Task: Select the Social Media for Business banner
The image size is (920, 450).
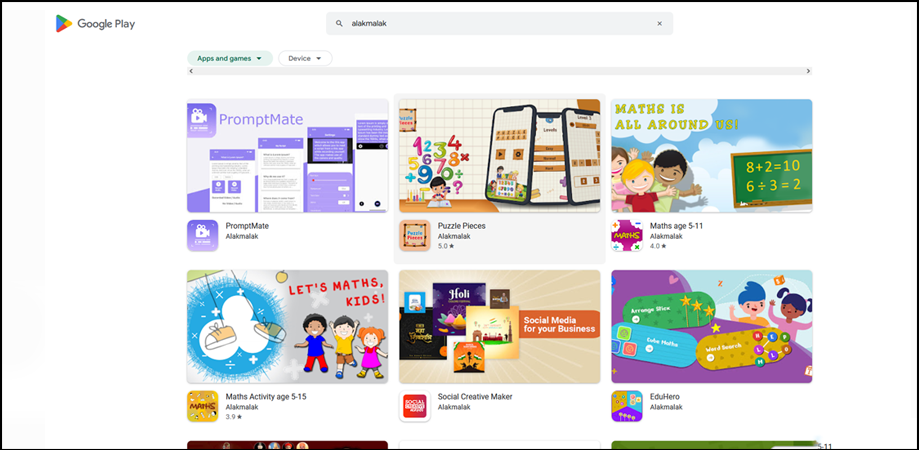Action: pyautogui.click(x=499, y=326)
